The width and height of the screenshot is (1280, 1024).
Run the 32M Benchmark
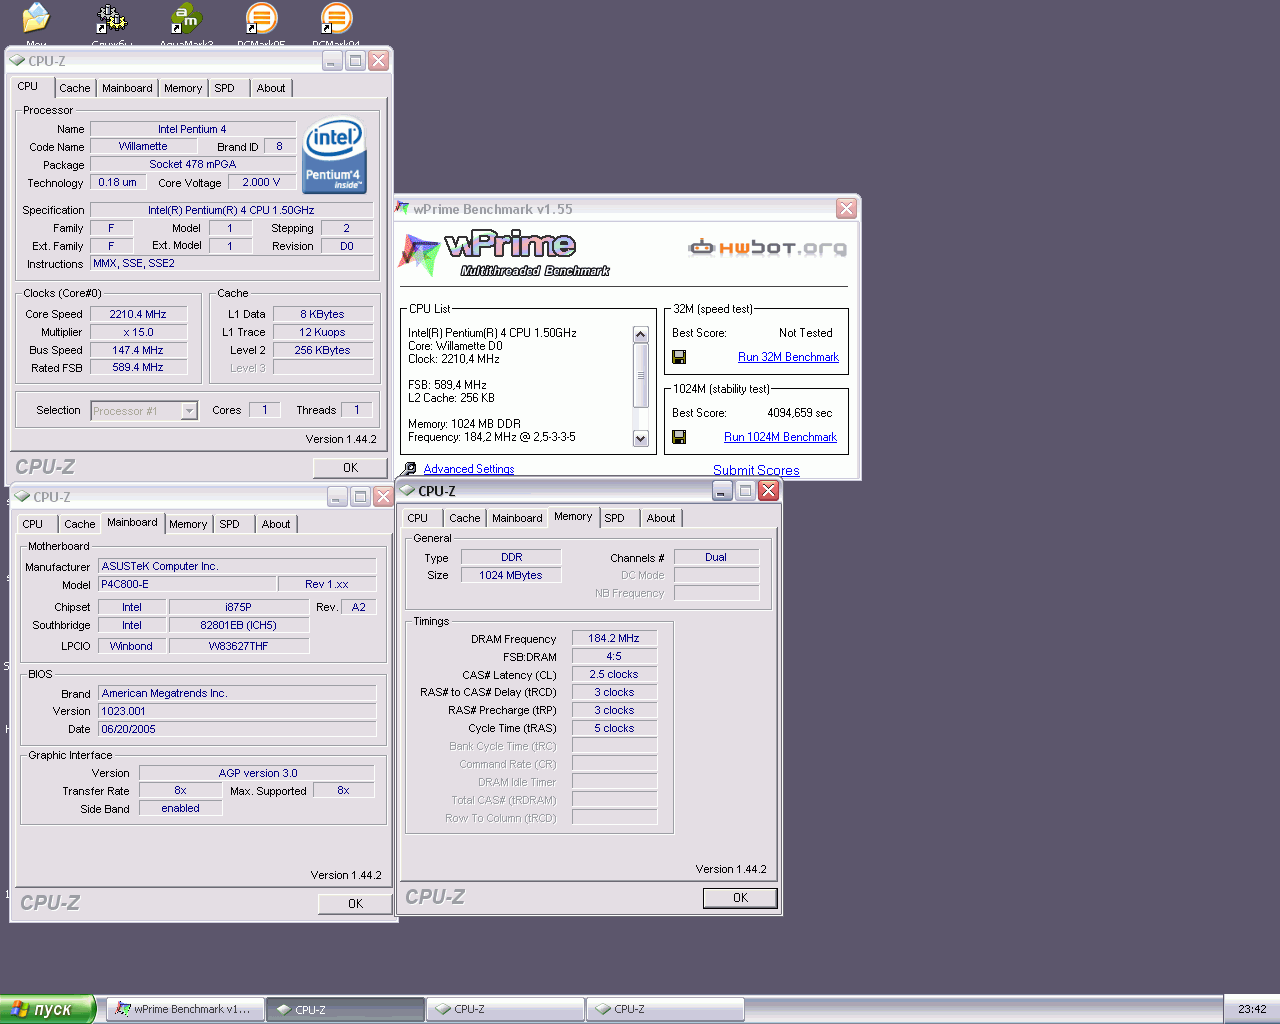788,357
